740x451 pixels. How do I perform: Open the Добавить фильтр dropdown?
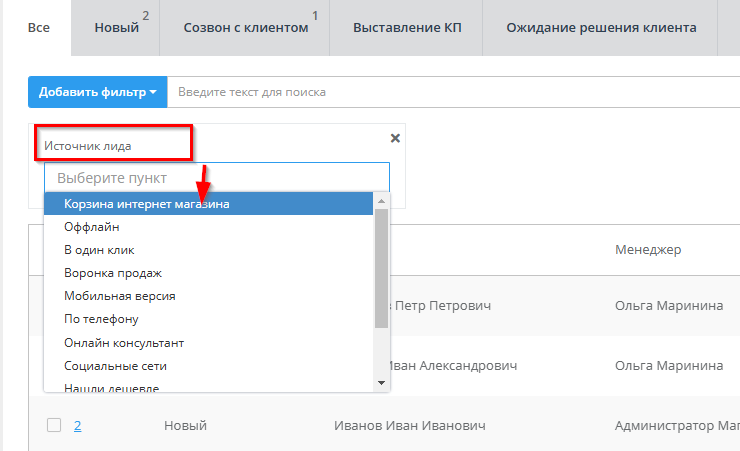click(x=97, y=92)
